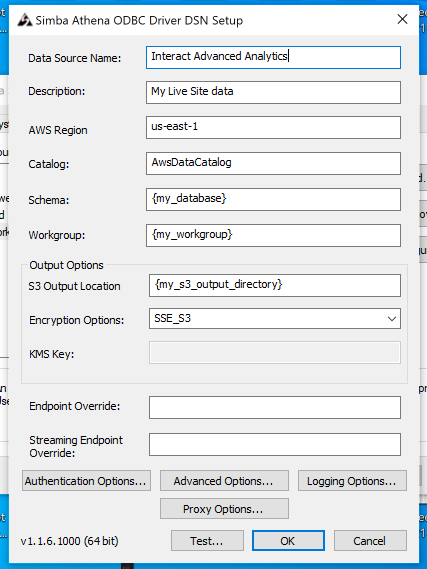Open Advanced Options

tap(224, 481)
